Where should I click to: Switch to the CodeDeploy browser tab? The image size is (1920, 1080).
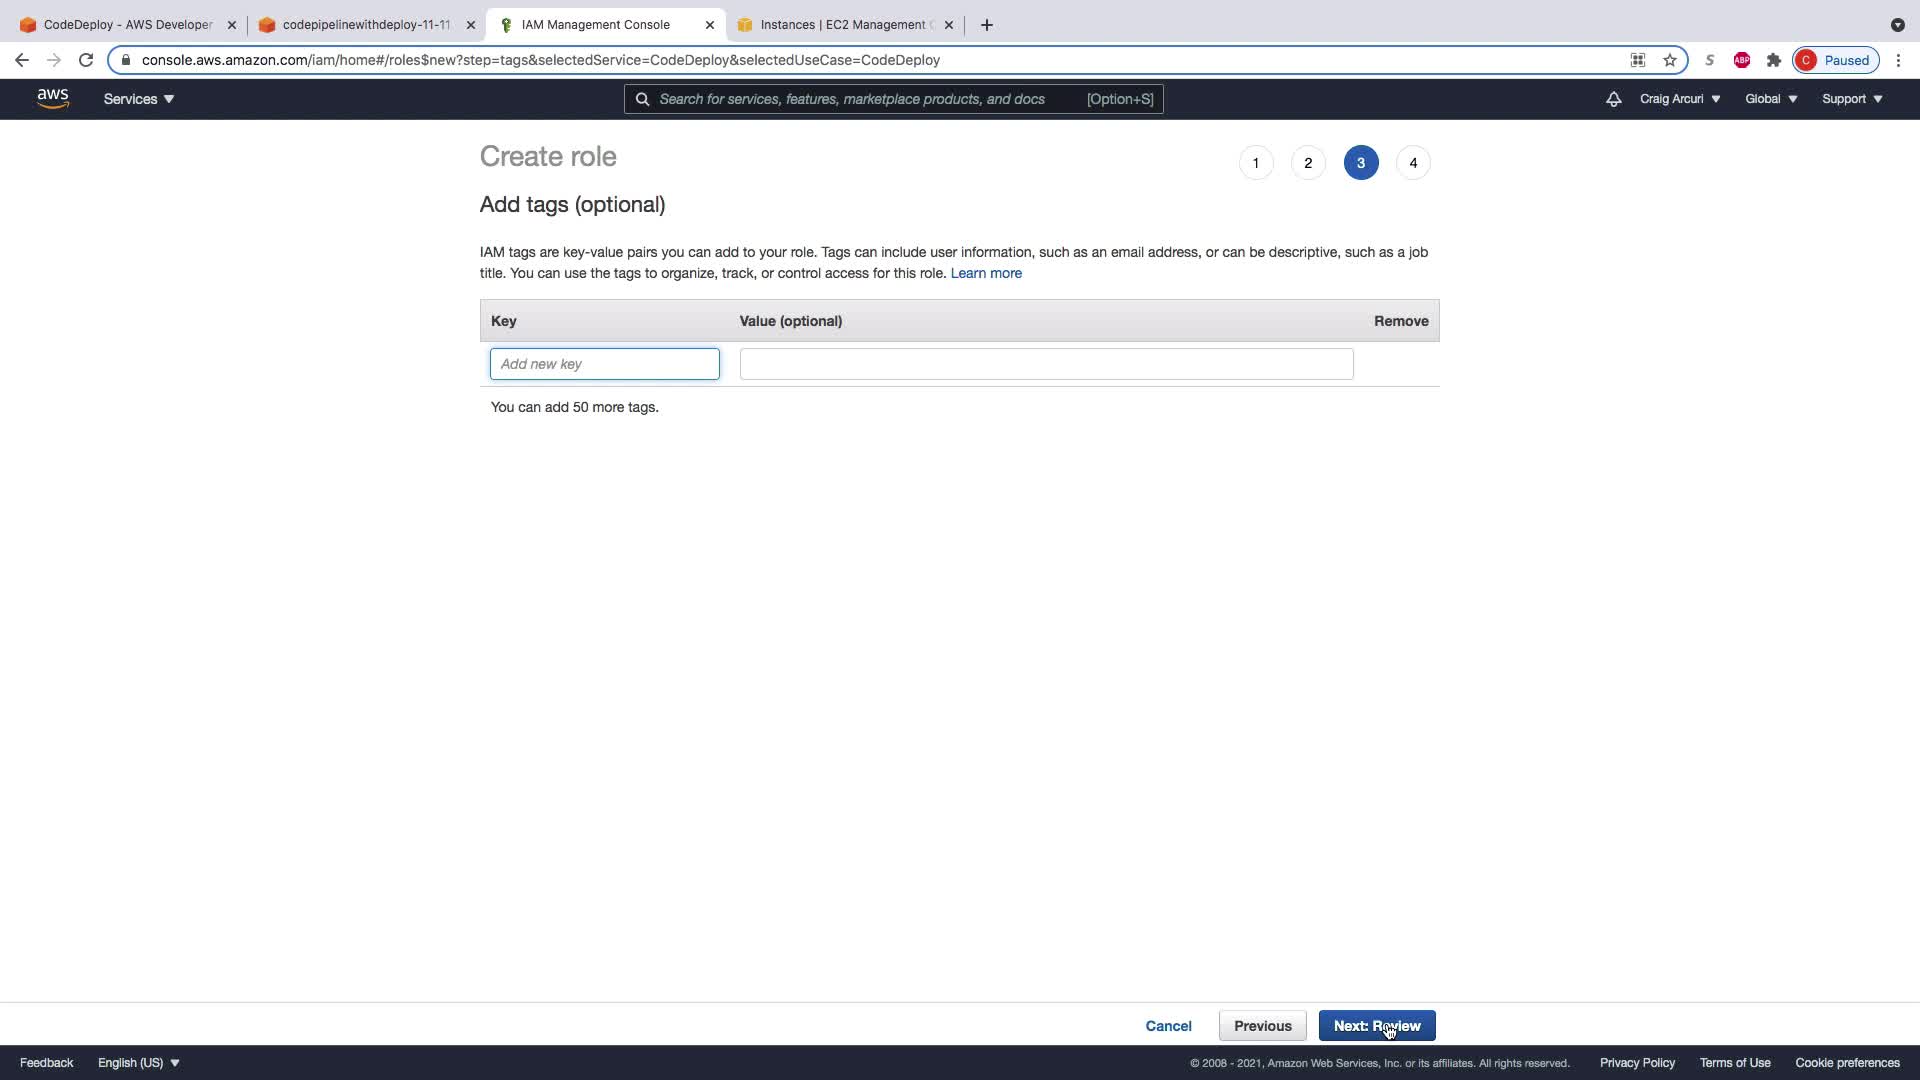127,25
